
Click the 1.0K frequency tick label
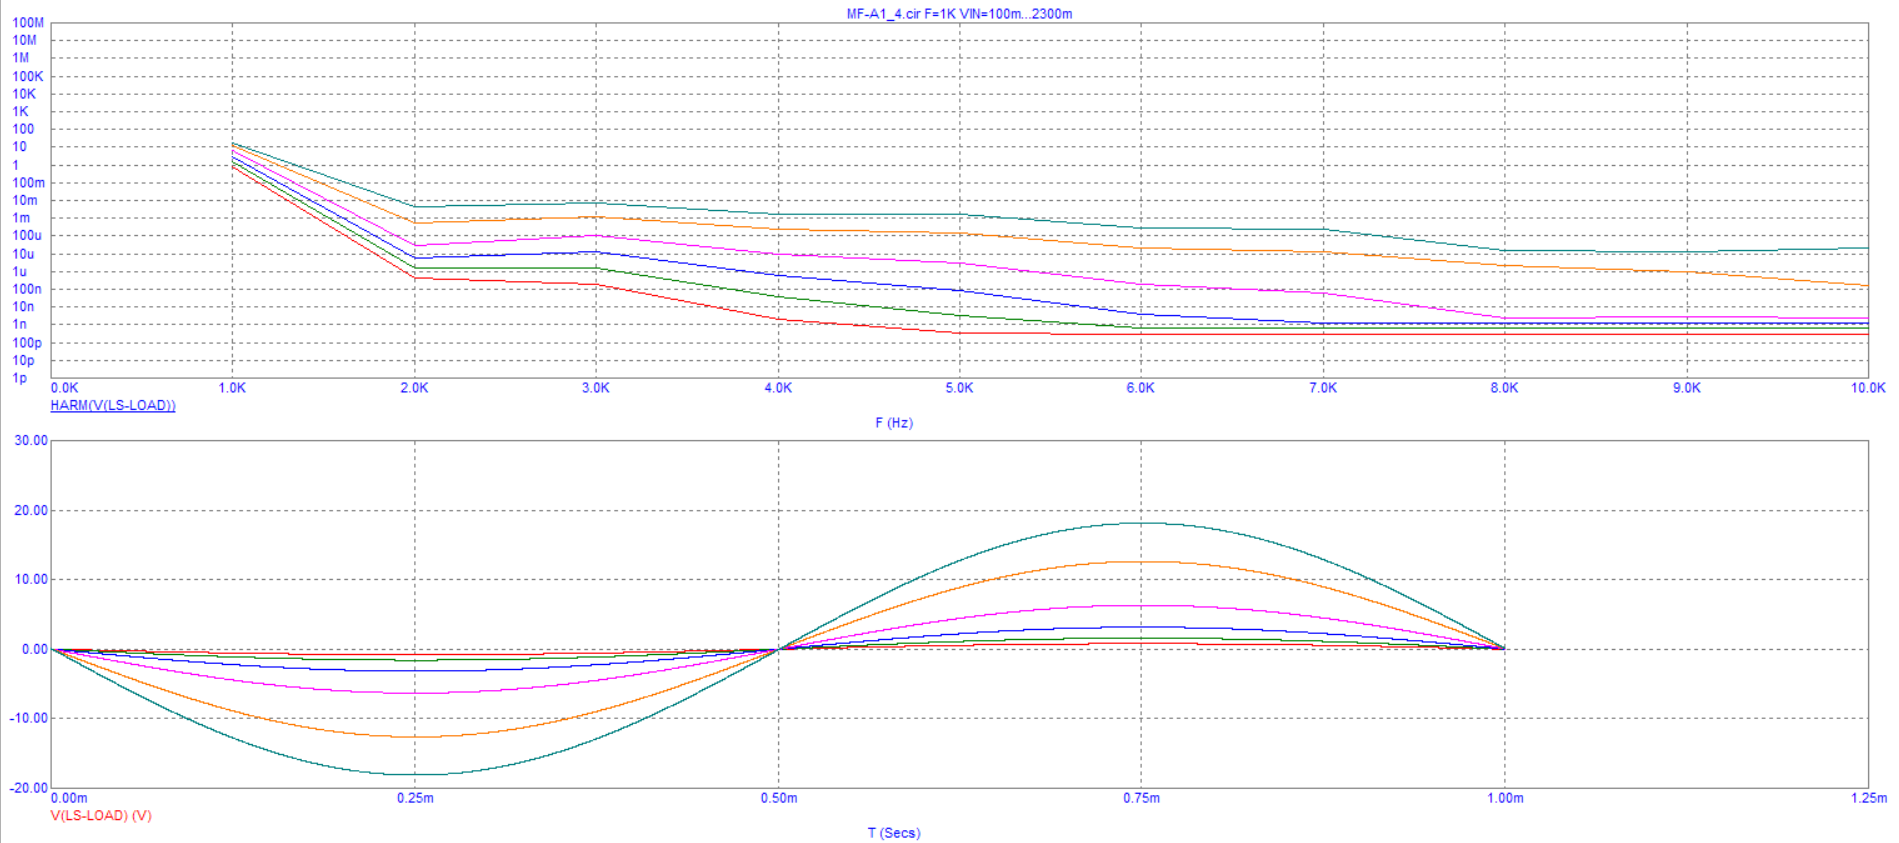click(x=232, y=388)
